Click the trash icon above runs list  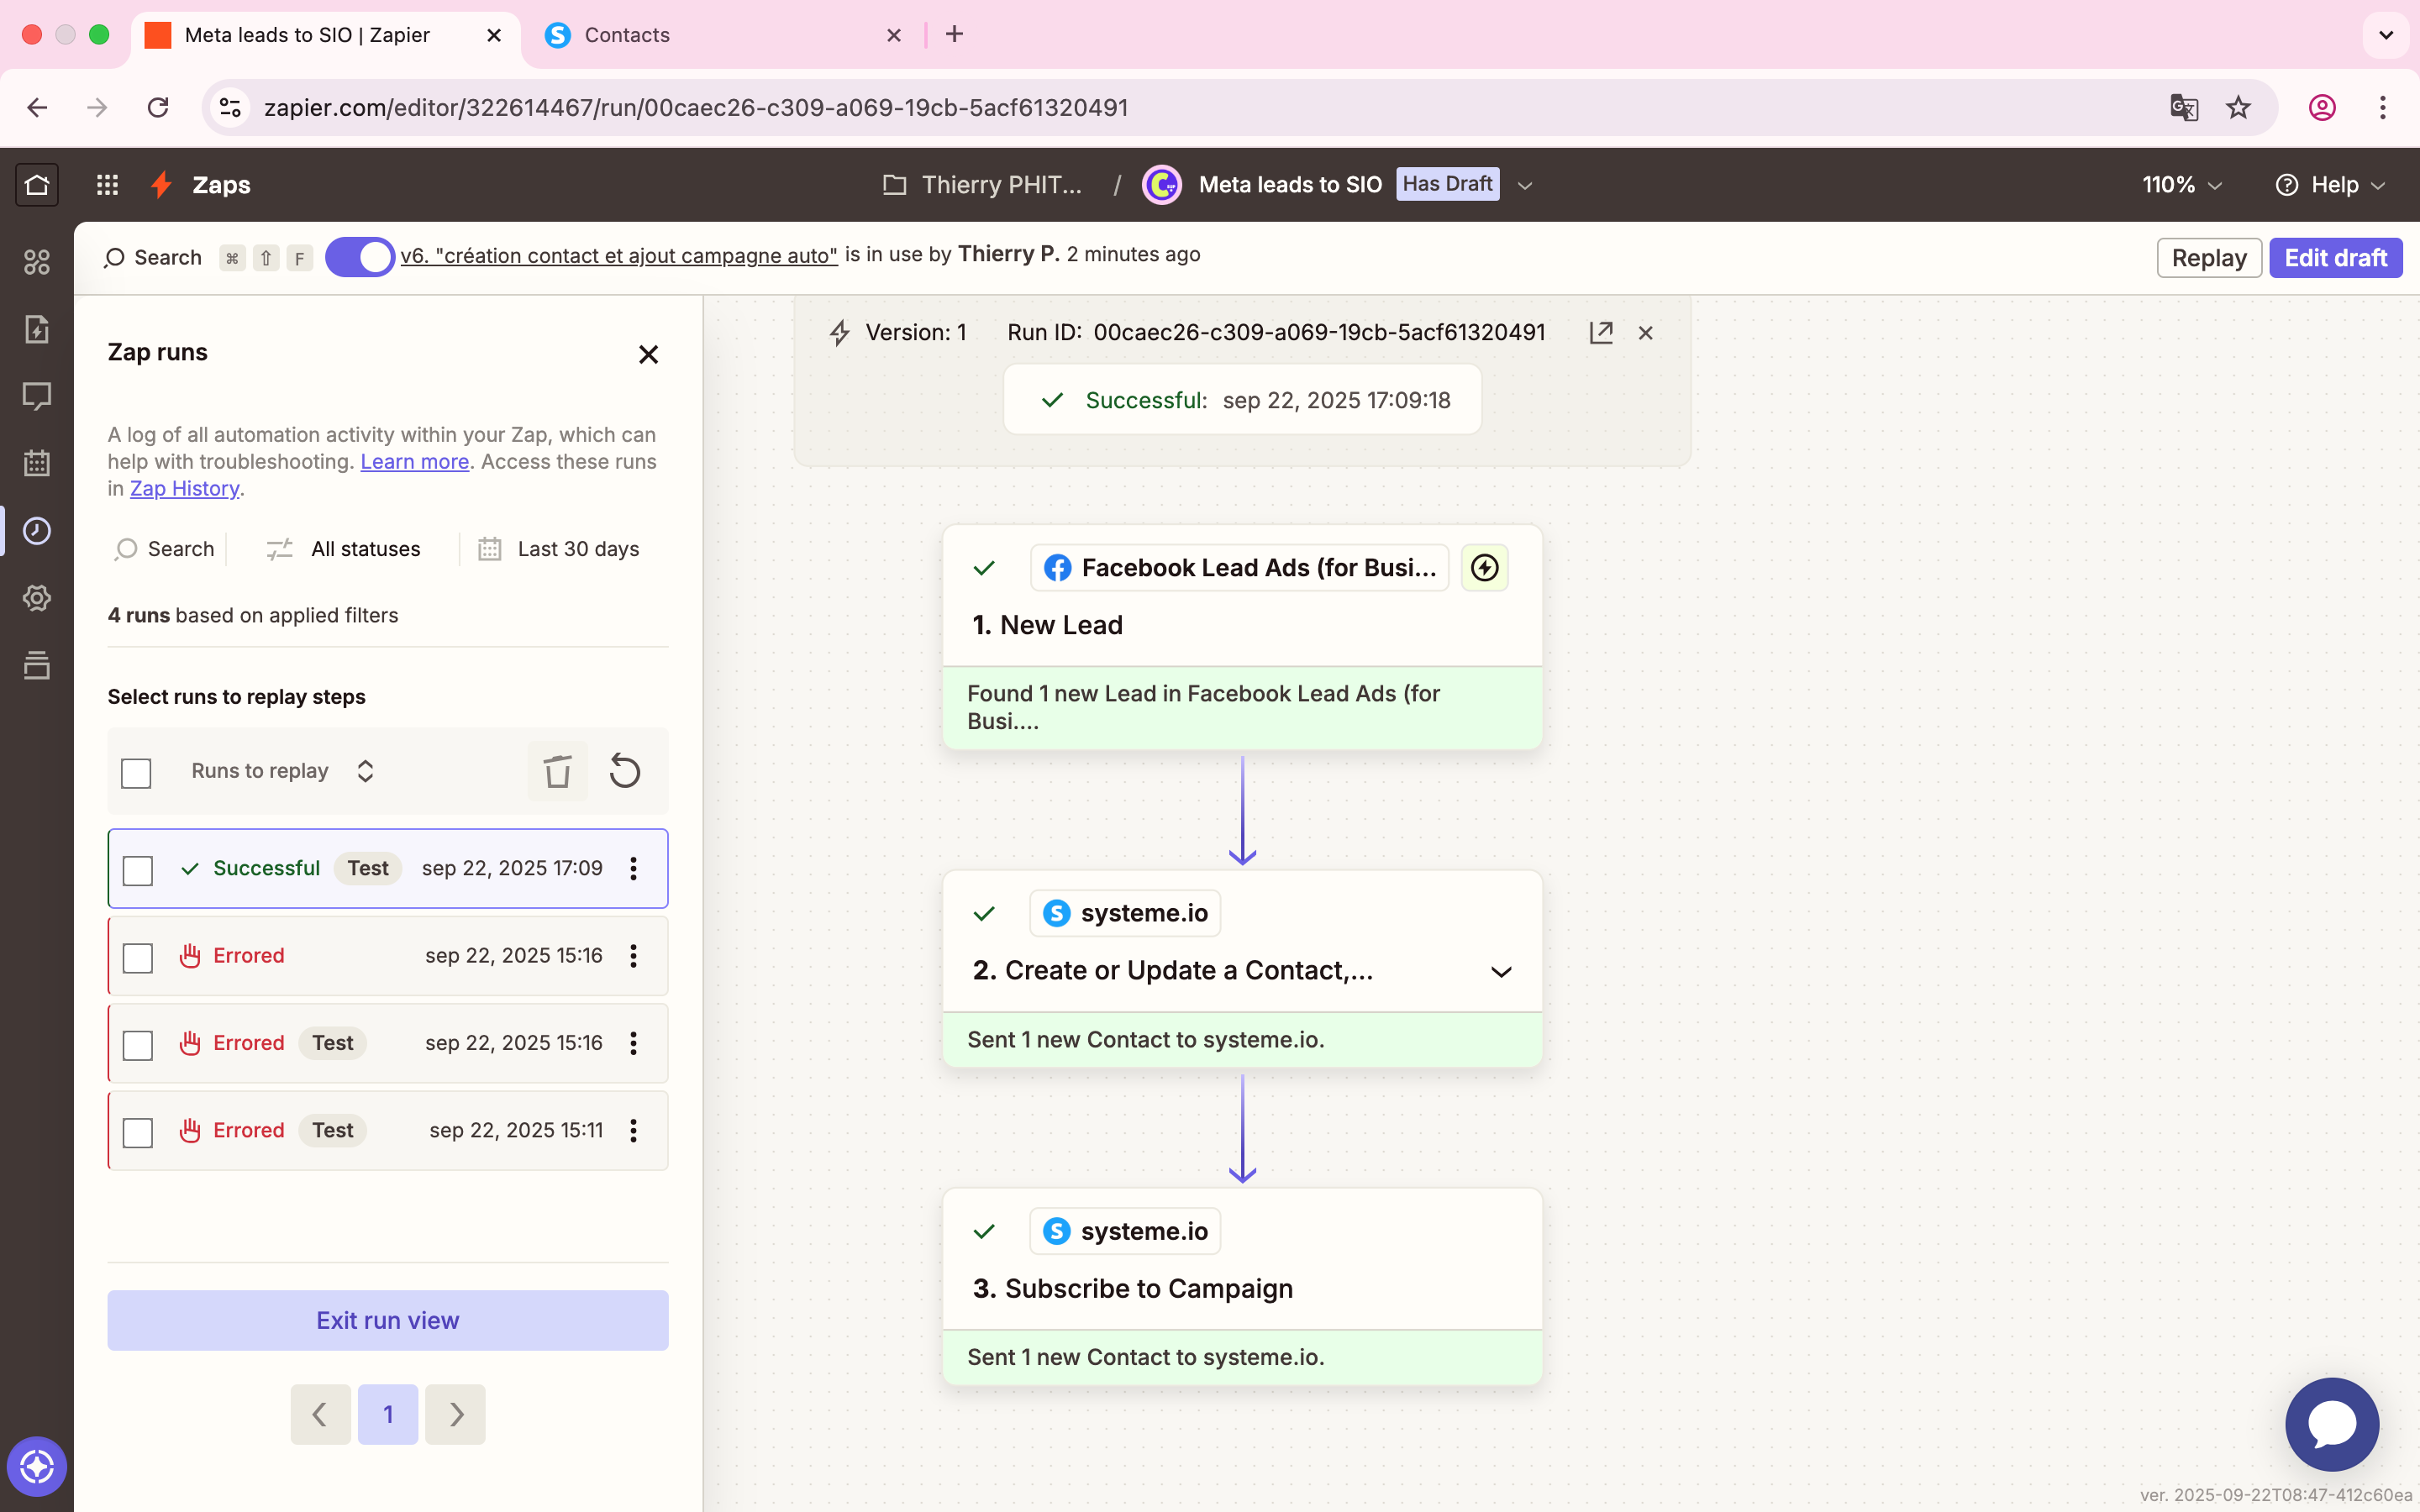557,771
